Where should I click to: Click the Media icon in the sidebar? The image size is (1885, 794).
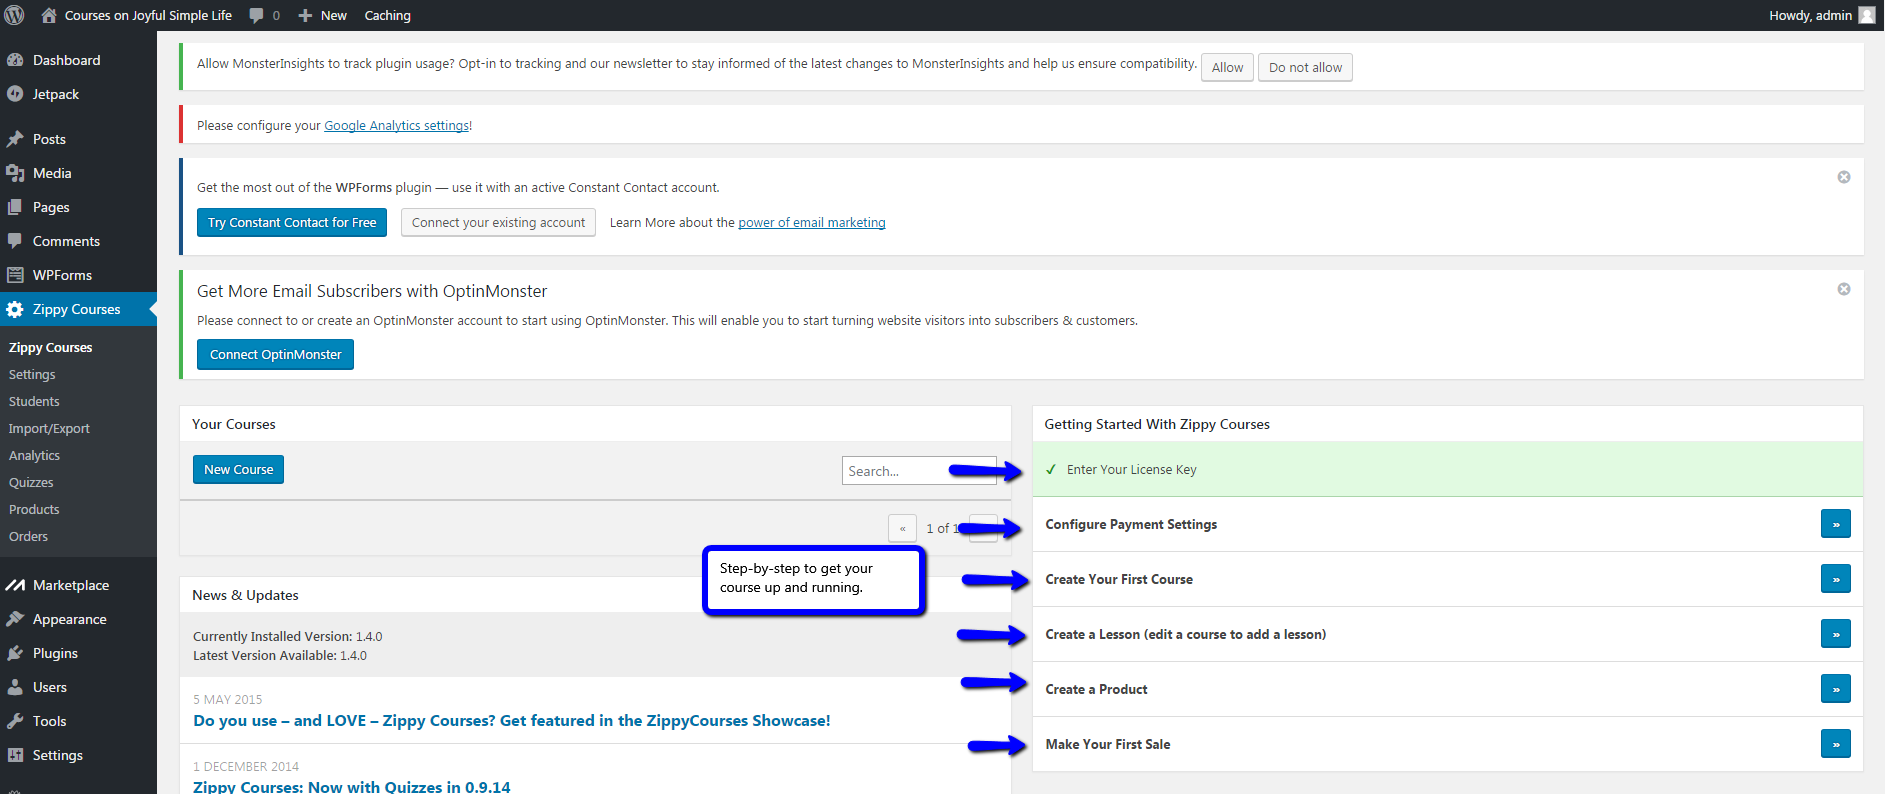15,173
